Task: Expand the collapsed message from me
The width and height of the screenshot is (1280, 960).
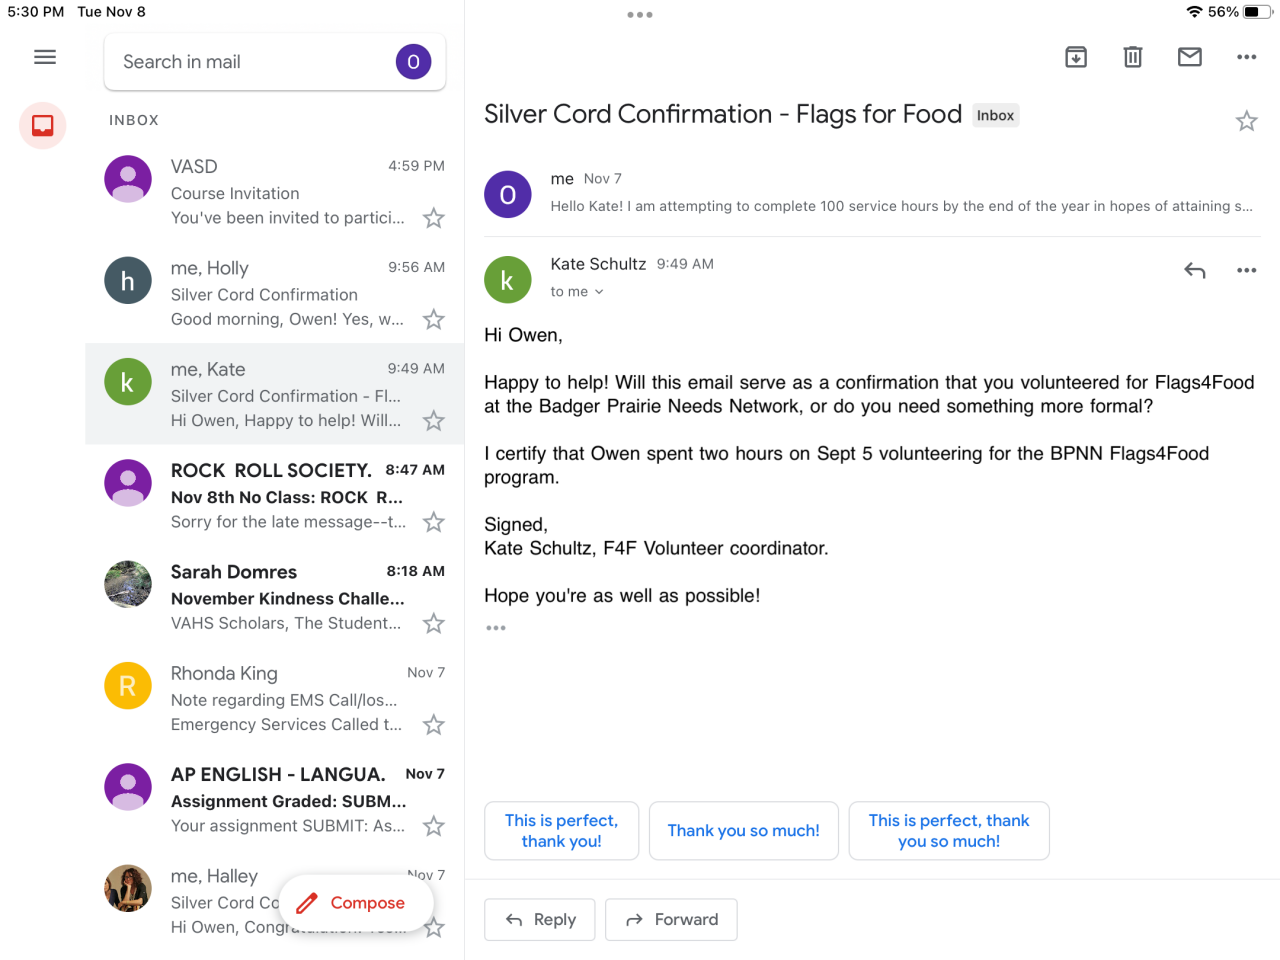Action: (900, 194)
